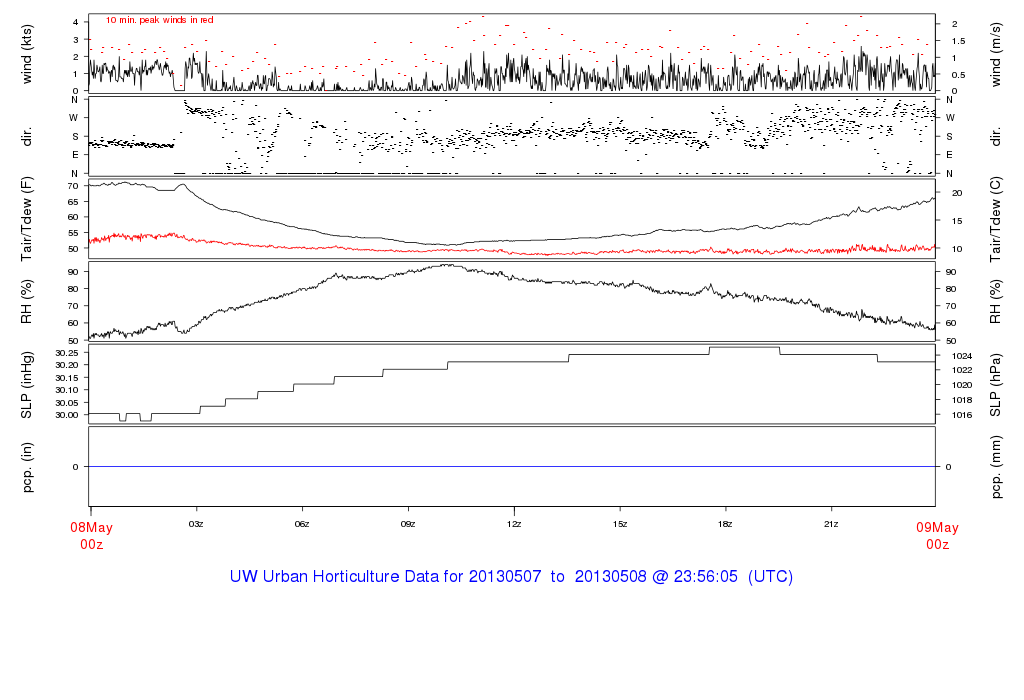
Task: Click the '21z' time axis label
Action: click(831, 524)
